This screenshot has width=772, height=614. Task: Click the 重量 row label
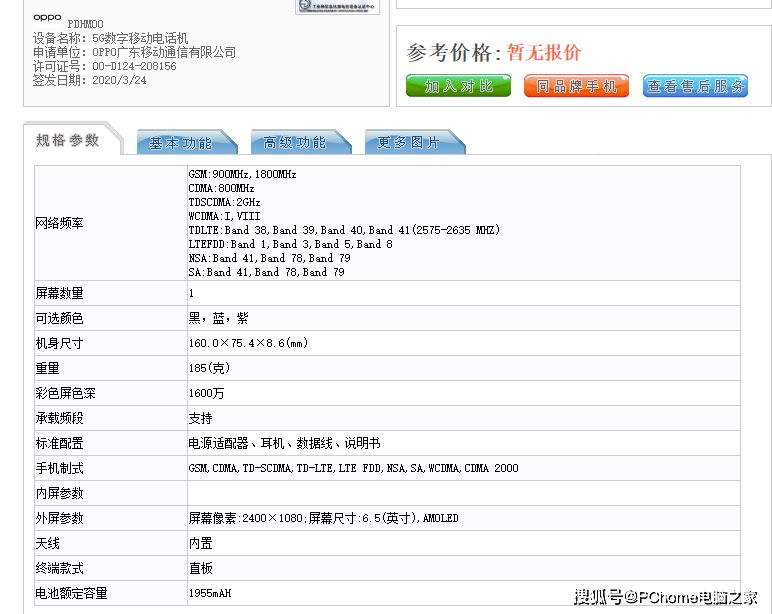[x=47, y=368]
